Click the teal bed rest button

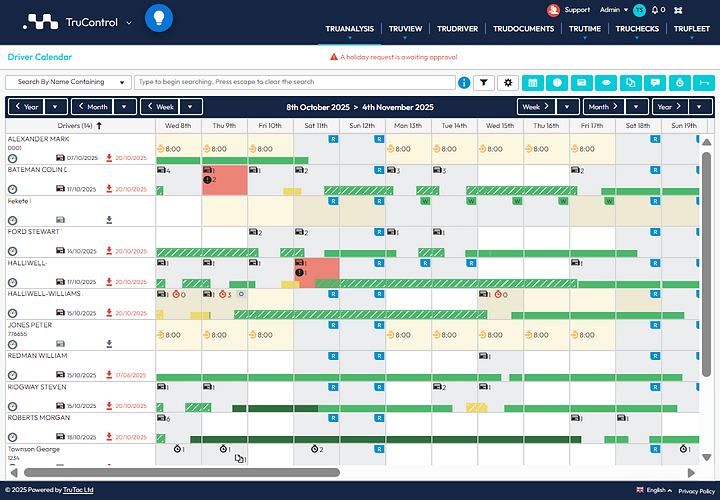[704, 83]
